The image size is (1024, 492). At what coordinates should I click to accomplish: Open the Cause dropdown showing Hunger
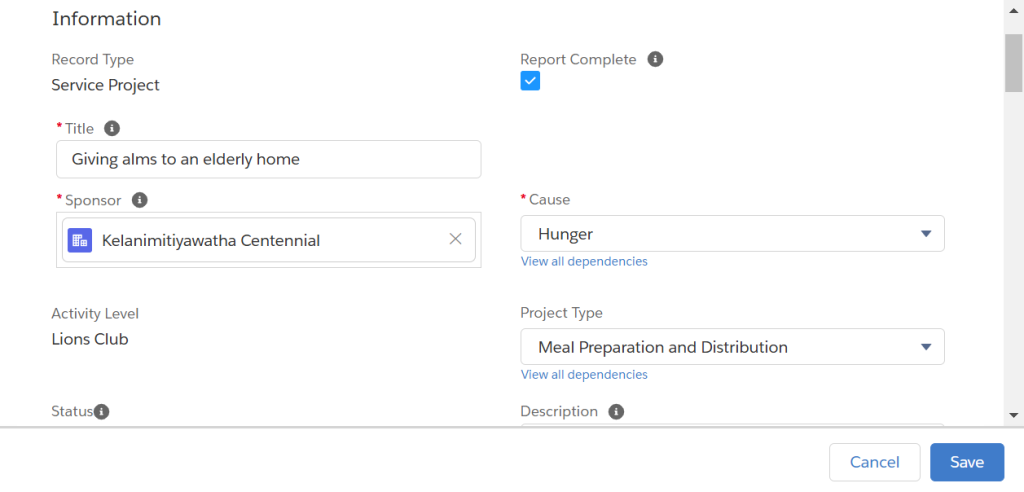[x=732, y=234]
